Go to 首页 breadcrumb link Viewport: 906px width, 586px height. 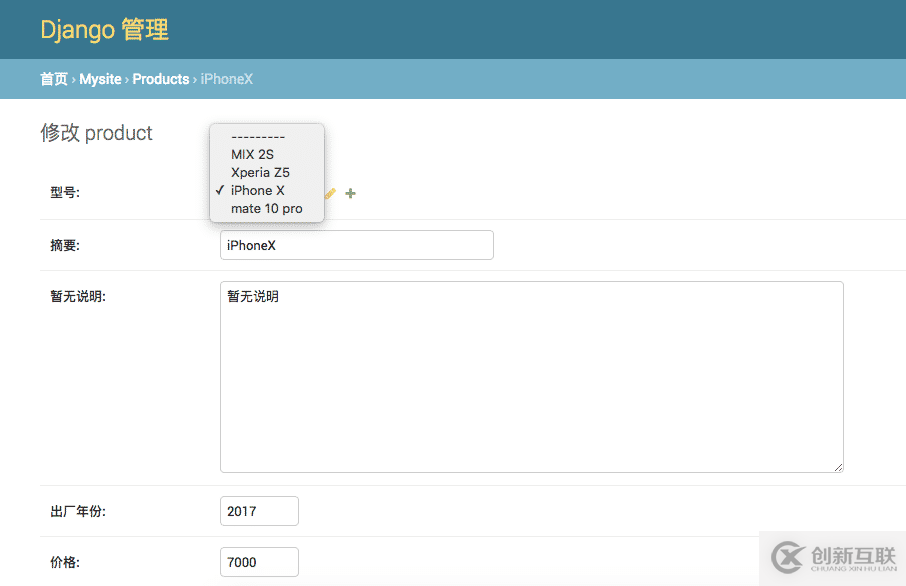[54, 79]
